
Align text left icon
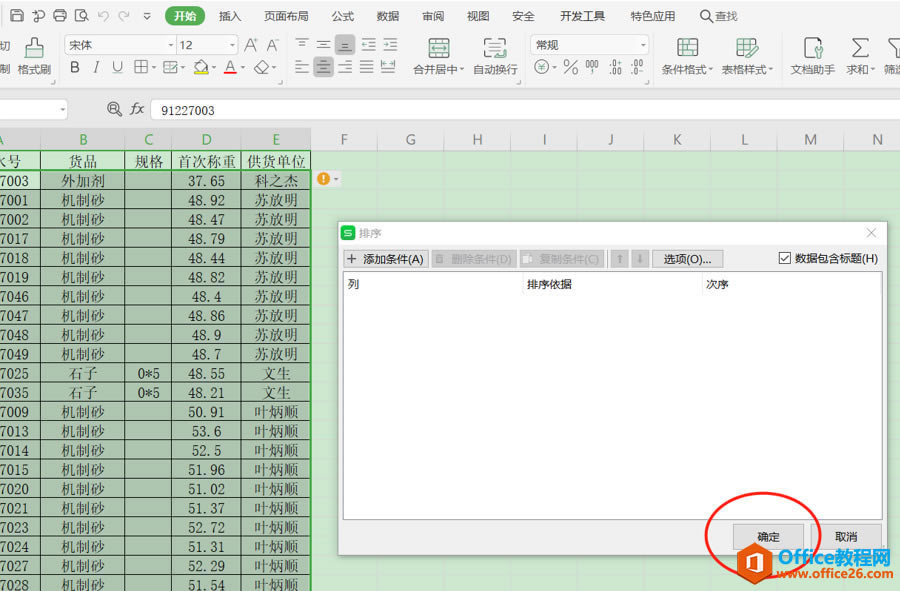tap(302, 67)
